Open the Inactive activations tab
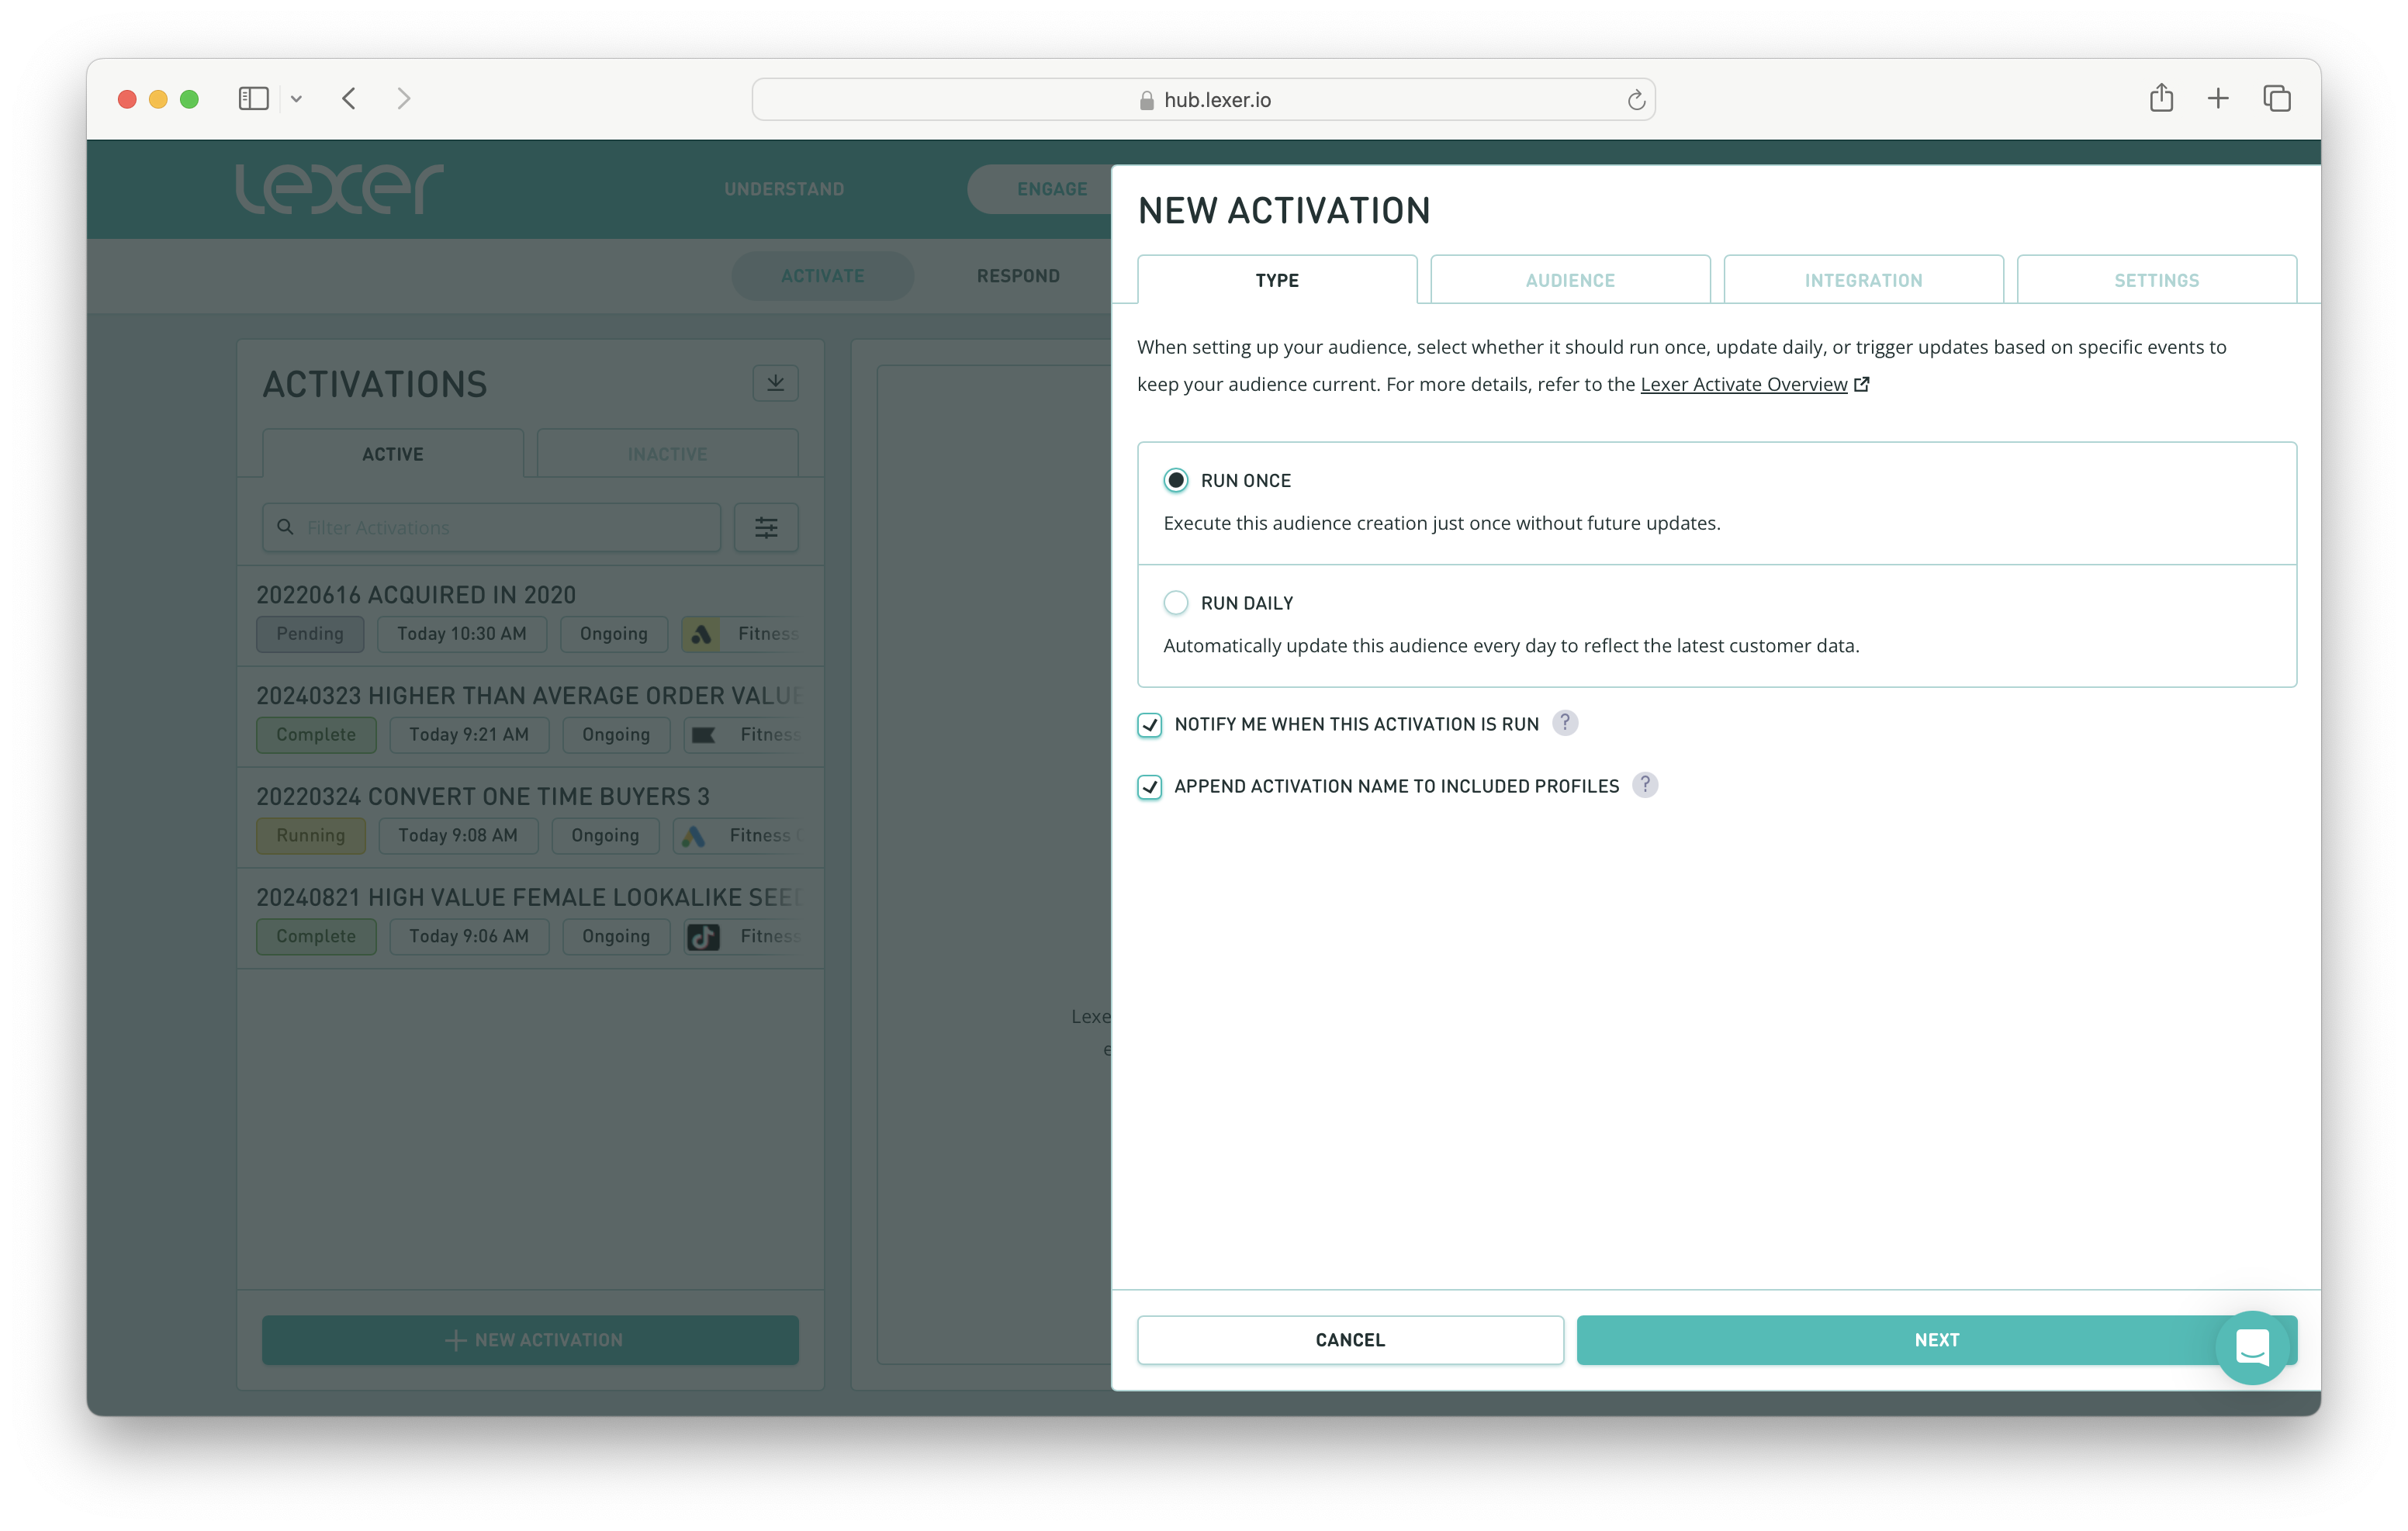The height and width of the screenshot is (1531, 2408). click(667, 454)
